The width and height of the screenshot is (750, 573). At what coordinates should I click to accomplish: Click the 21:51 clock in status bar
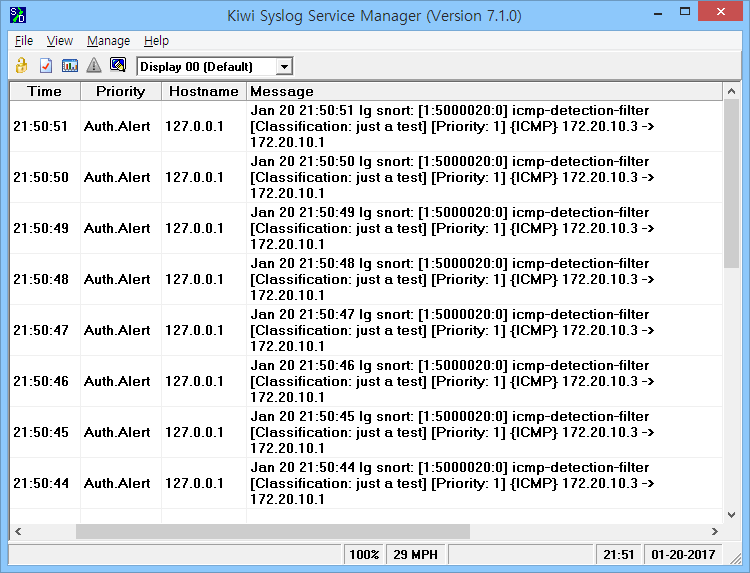point(618,555)
